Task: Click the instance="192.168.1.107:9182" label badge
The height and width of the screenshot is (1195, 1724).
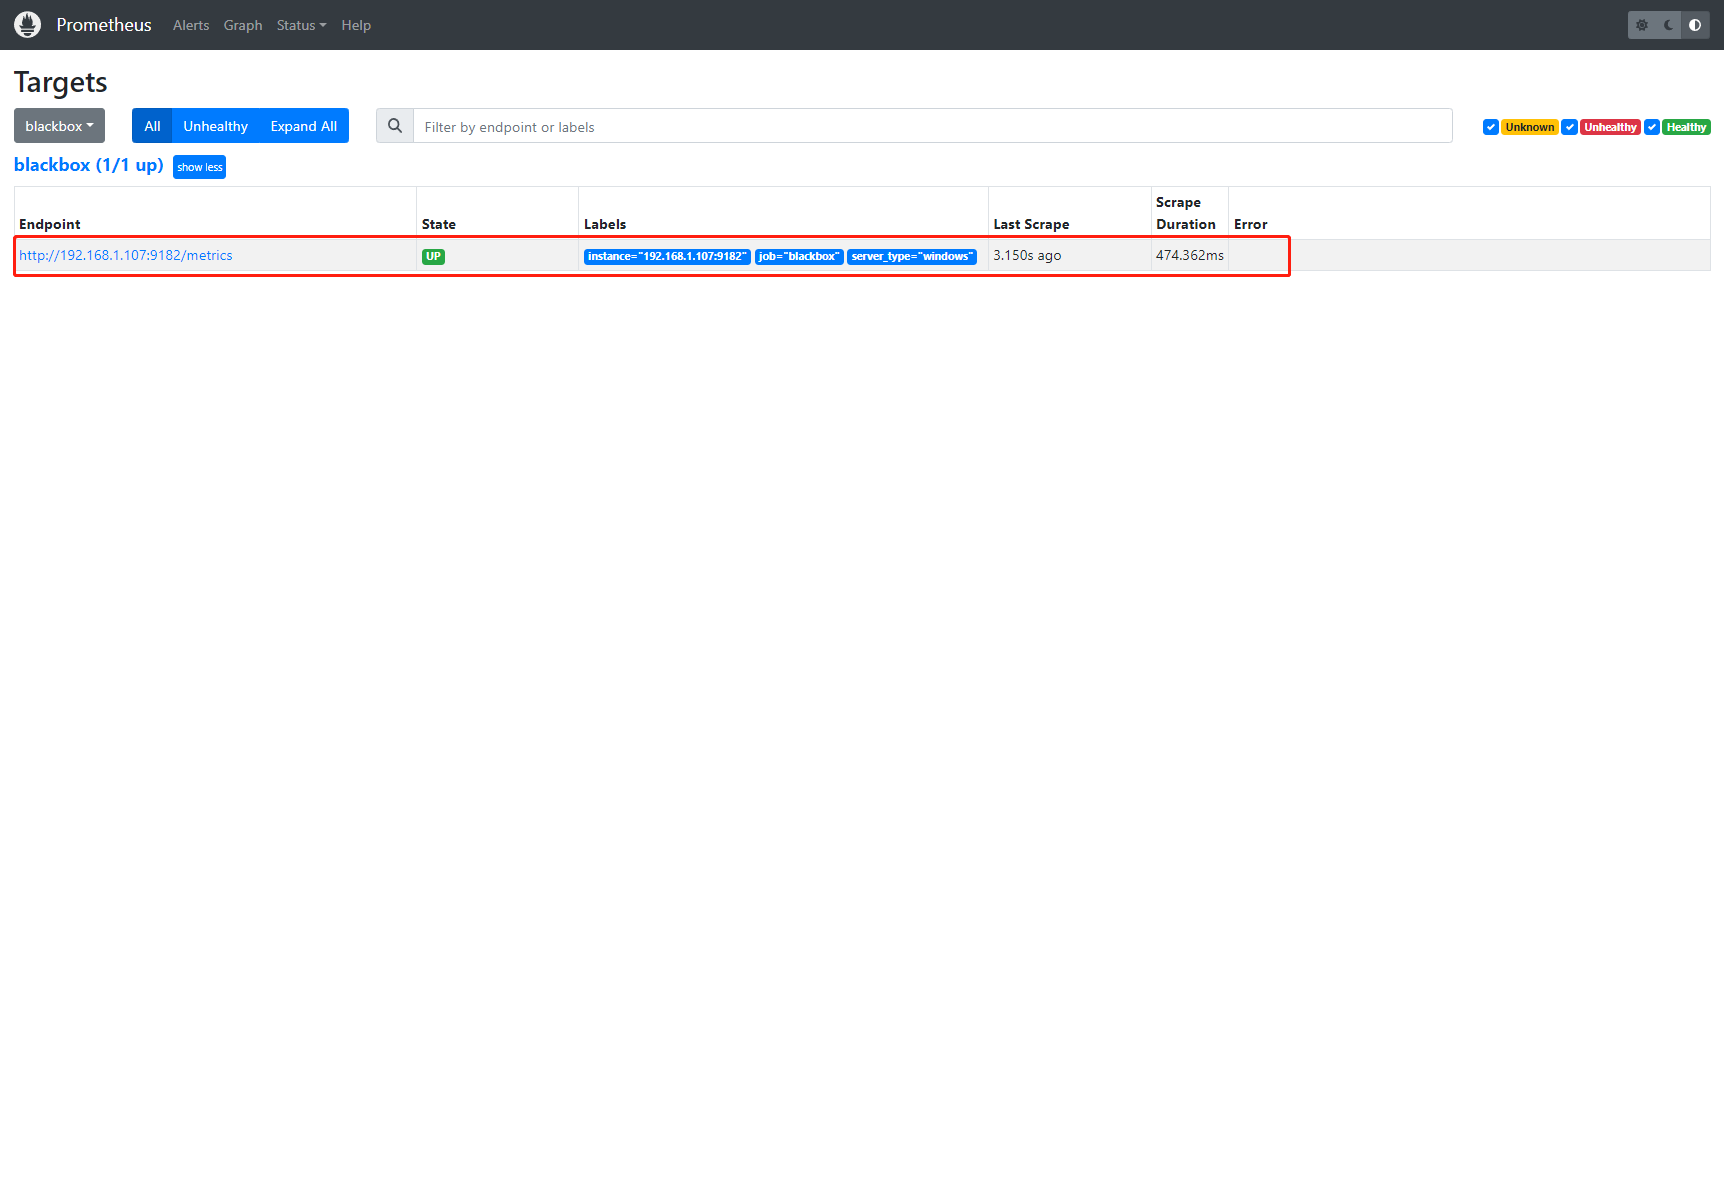Action: 667,256
